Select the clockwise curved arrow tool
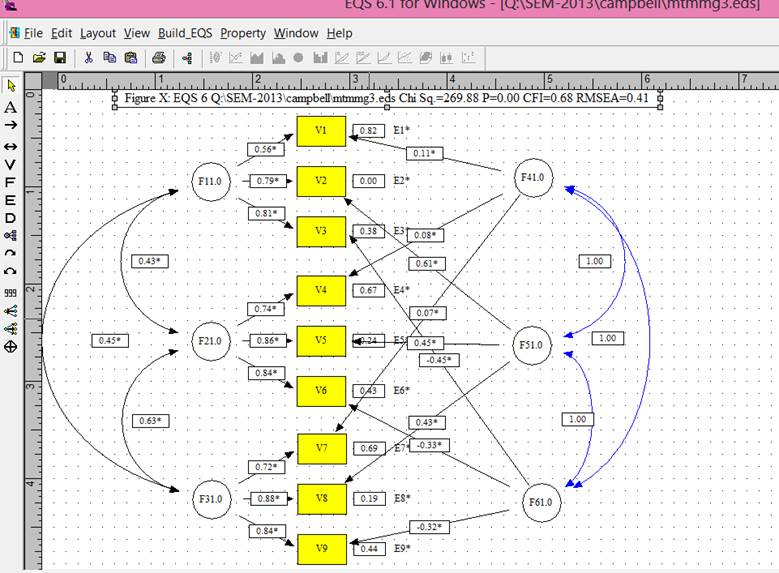This screenshot has width=779, height=573. (x=10, y=253)
